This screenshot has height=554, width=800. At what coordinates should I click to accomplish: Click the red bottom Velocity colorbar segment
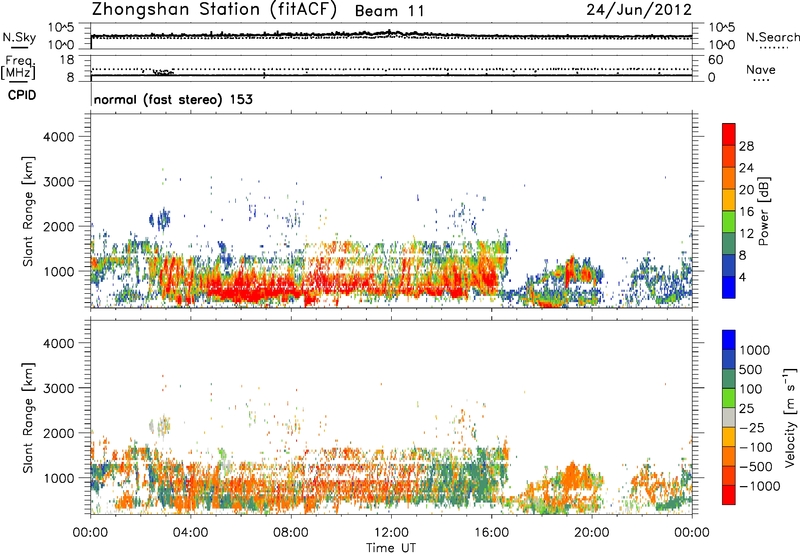pos(729,495)
